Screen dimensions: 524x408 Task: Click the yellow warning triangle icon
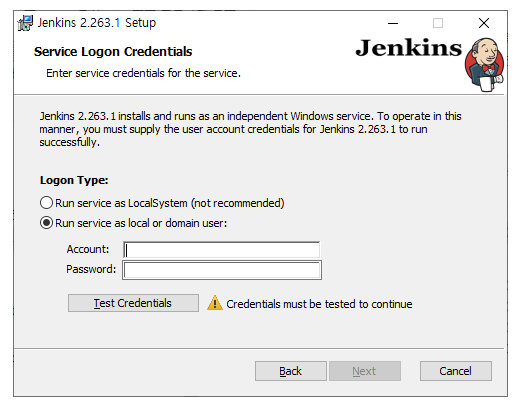tap(215, 303)
